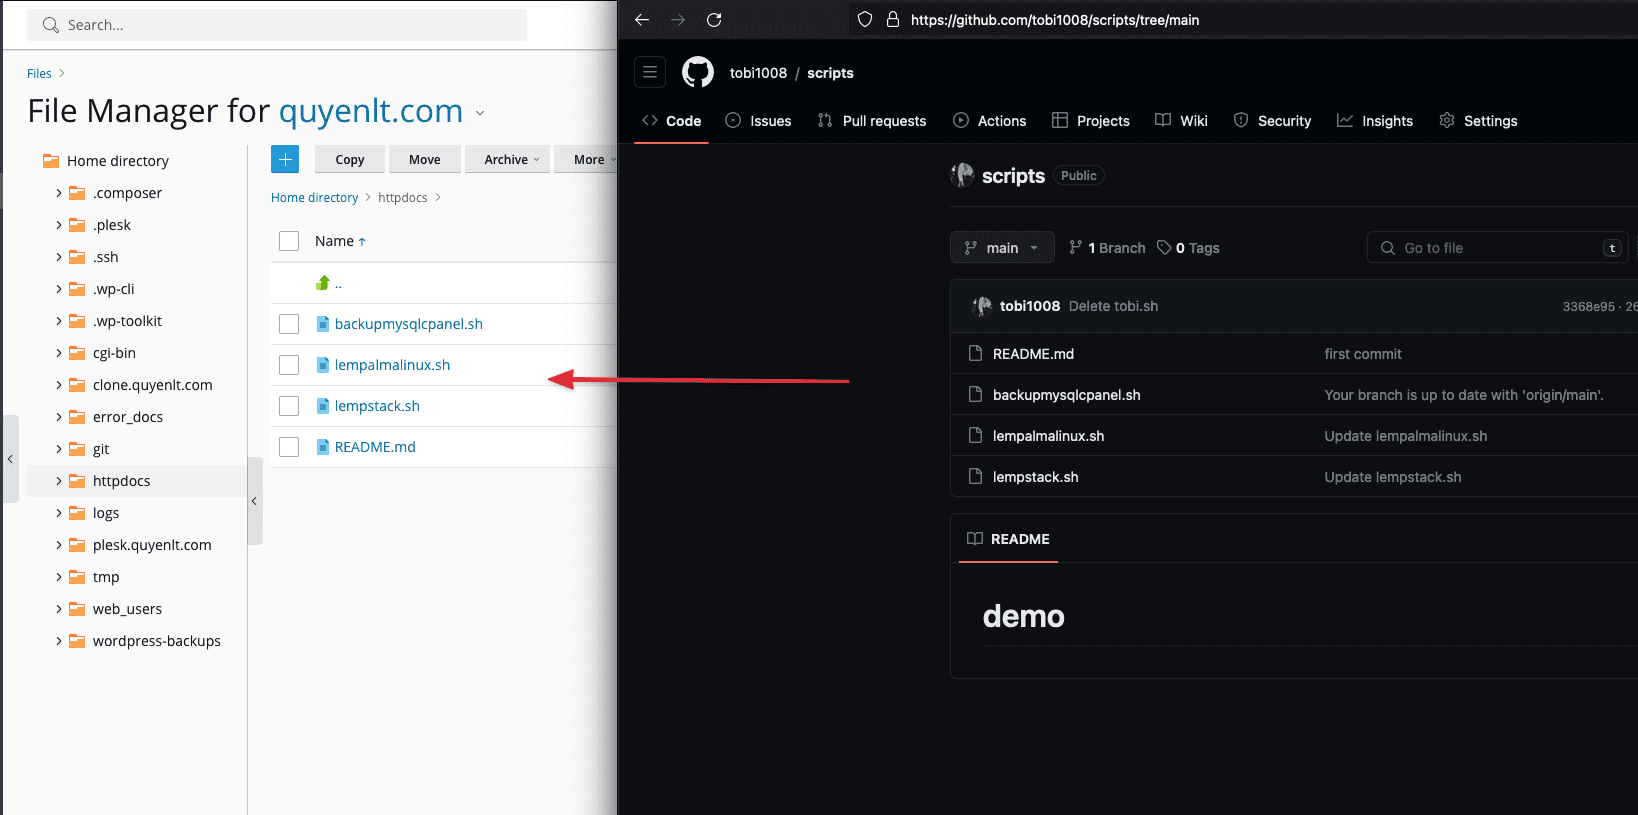Tick the lempalmalinux.sh checkbox
The height and width of the screenshot is (815, 1638).
(x=289, y=365)
